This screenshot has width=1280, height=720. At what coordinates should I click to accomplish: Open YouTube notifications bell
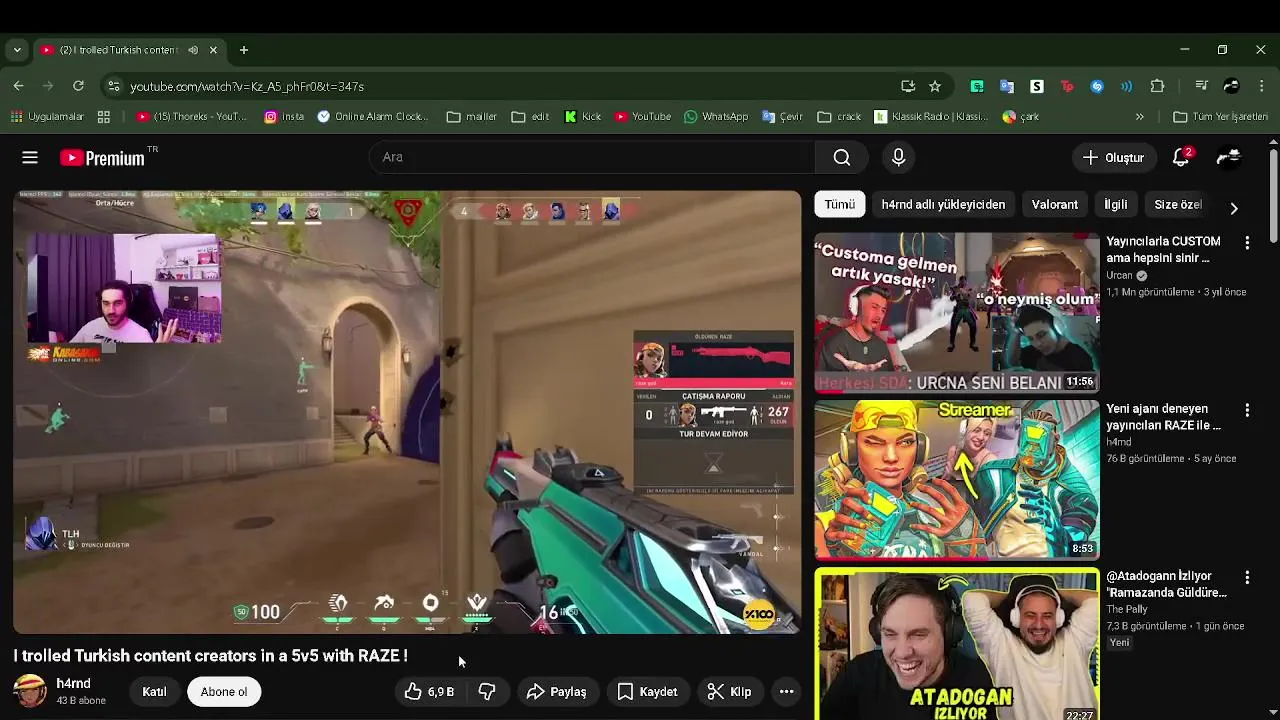coord(1181,157)
